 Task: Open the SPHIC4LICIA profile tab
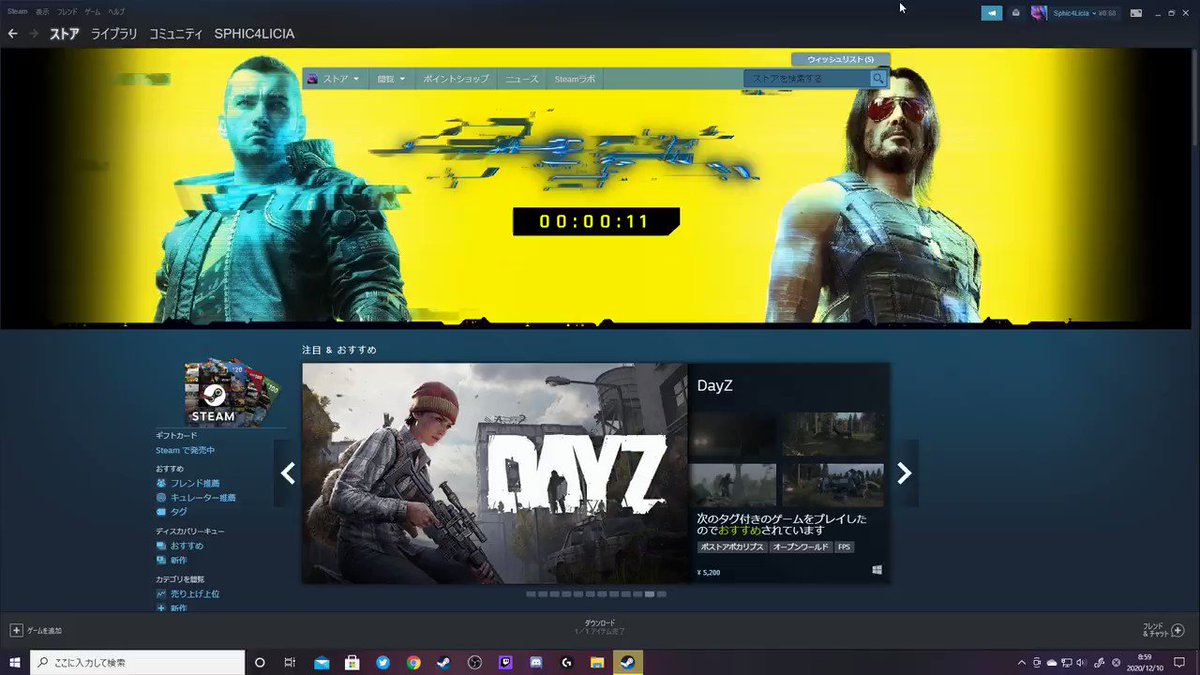point(254,34)
